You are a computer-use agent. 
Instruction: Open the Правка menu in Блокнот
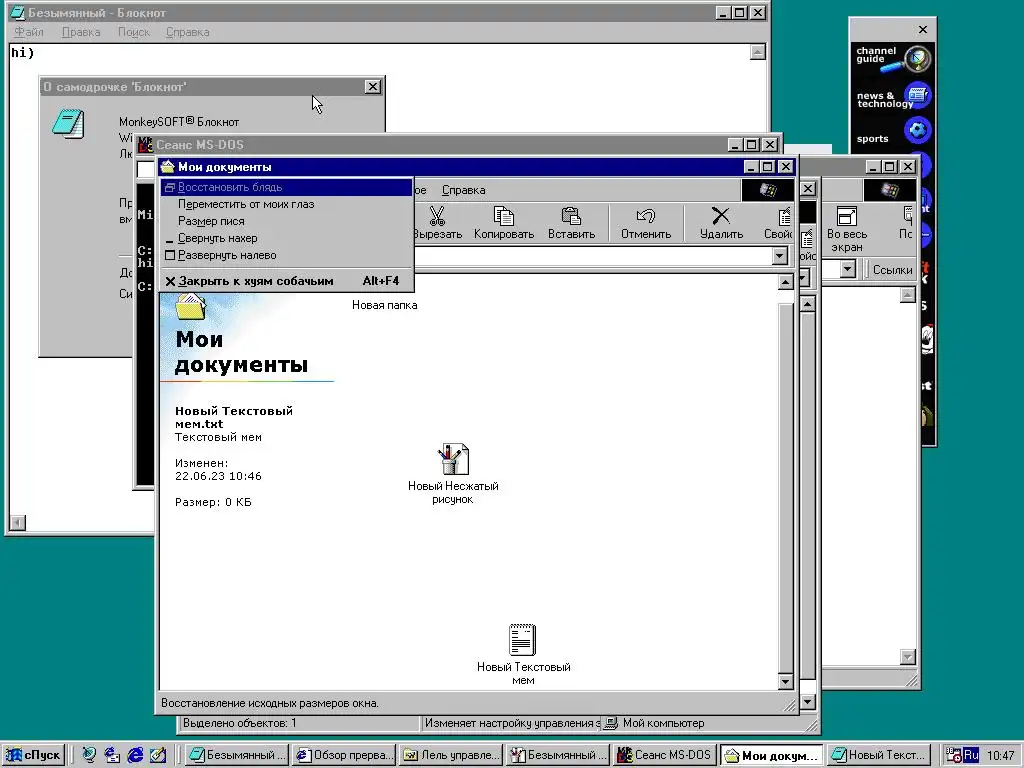[81, 32]
